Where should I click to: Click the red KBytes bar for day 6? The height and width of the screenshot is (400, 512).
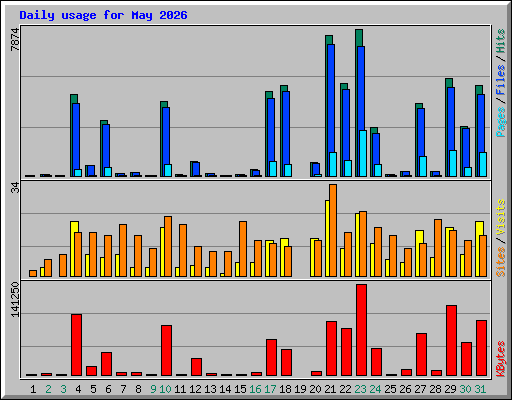(x=106, y=364)
